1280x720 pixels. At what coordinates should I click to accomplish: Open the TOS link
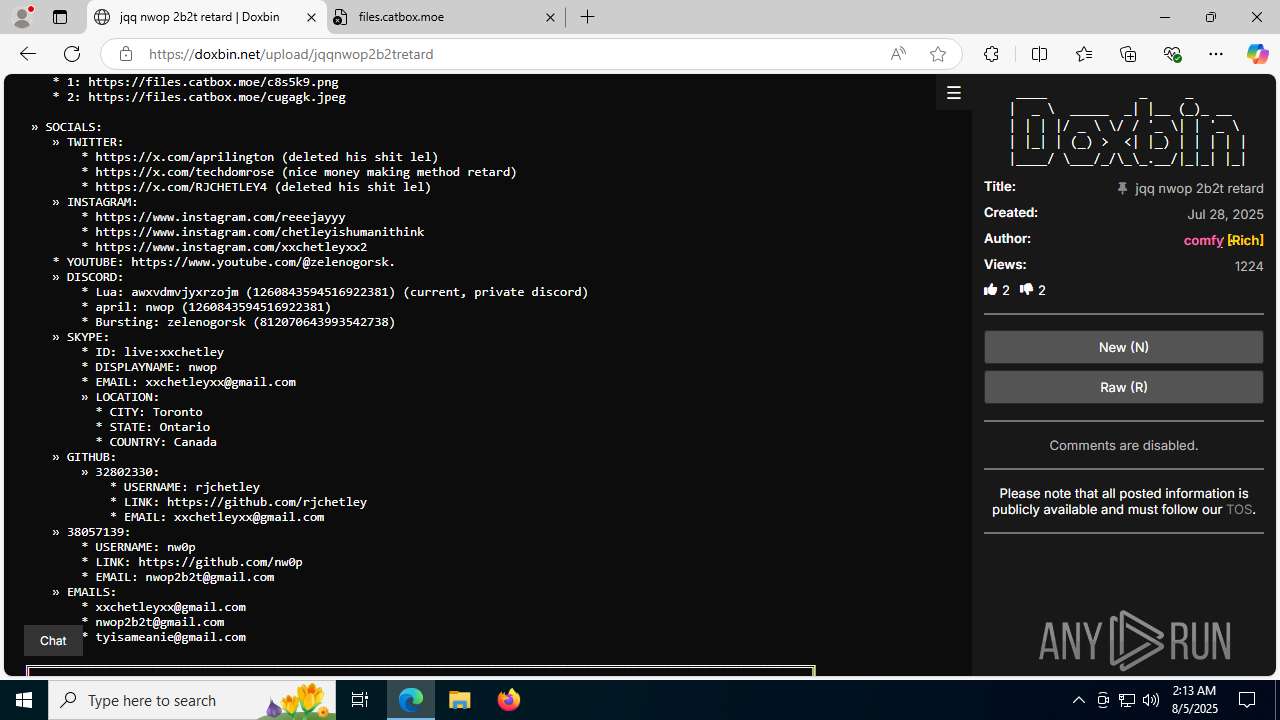[1238, 509]
